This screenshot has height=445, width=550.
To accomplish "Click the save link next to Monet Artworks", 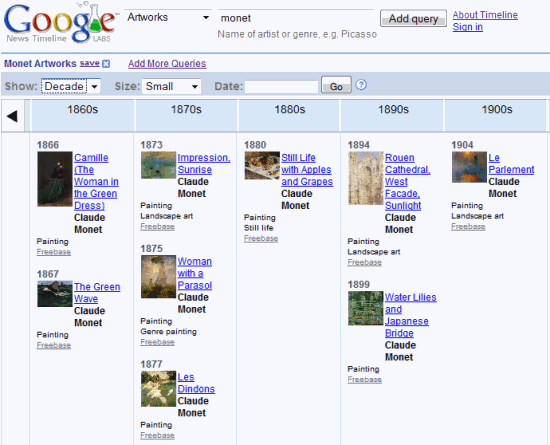I will (89, 63).
